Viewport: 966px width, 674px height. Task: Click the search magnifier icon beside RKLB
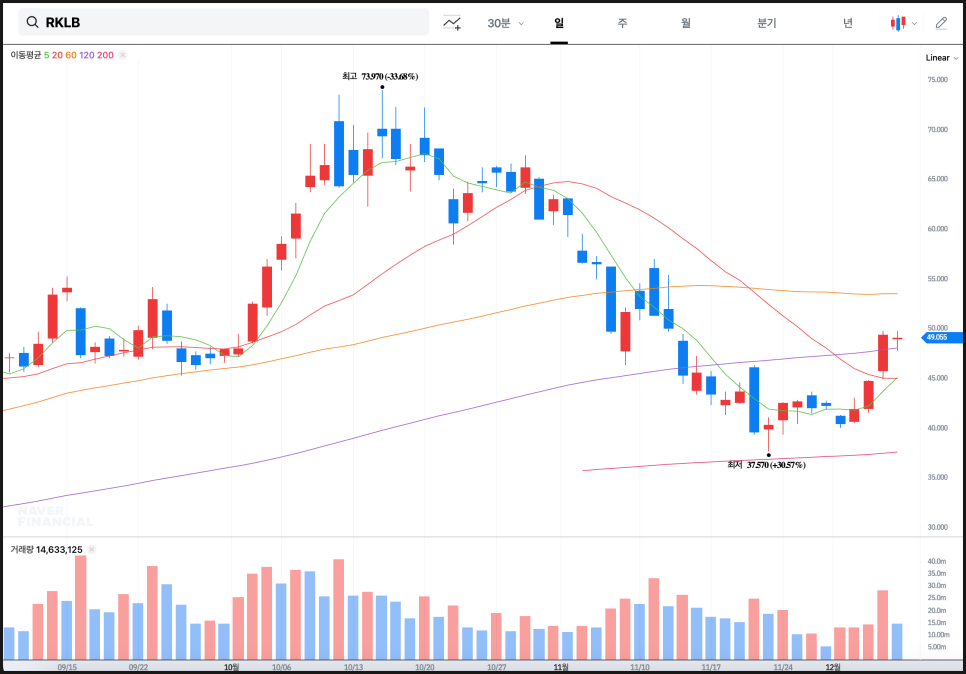(x=32, y=22)
